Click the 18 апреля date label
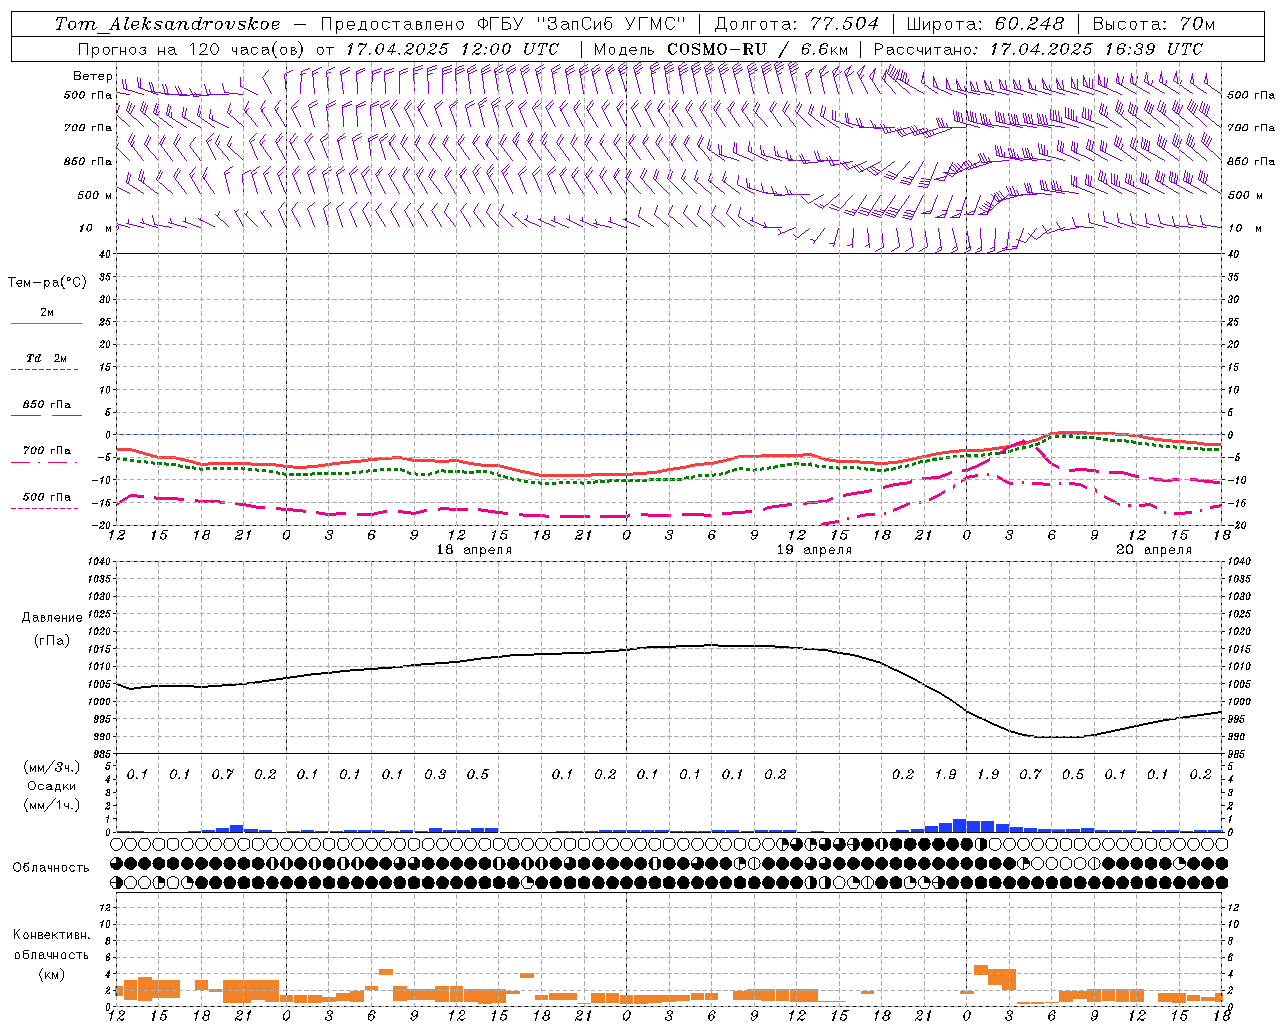The width and height of the screenshot is (1280, 1024). pyautogui.click(x=474, y=550)
